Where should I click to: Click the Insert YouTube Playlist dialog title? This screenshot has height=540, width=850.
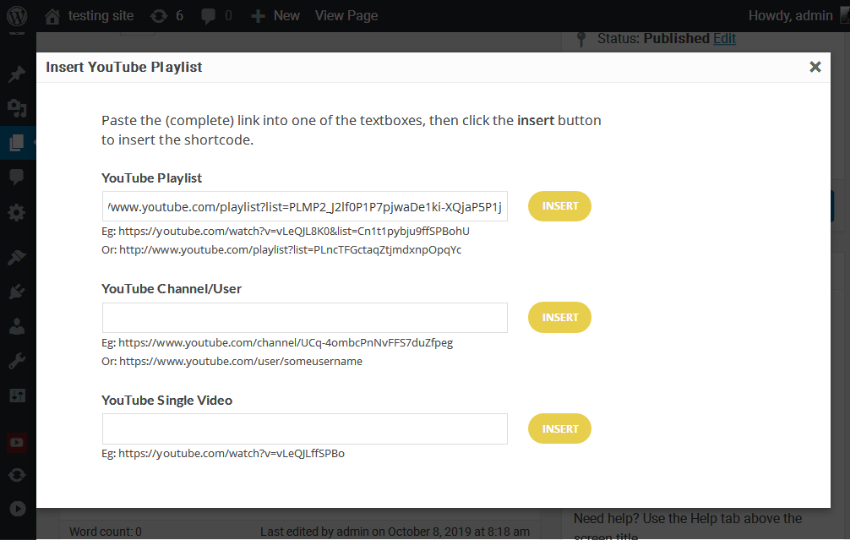[124, 67]
